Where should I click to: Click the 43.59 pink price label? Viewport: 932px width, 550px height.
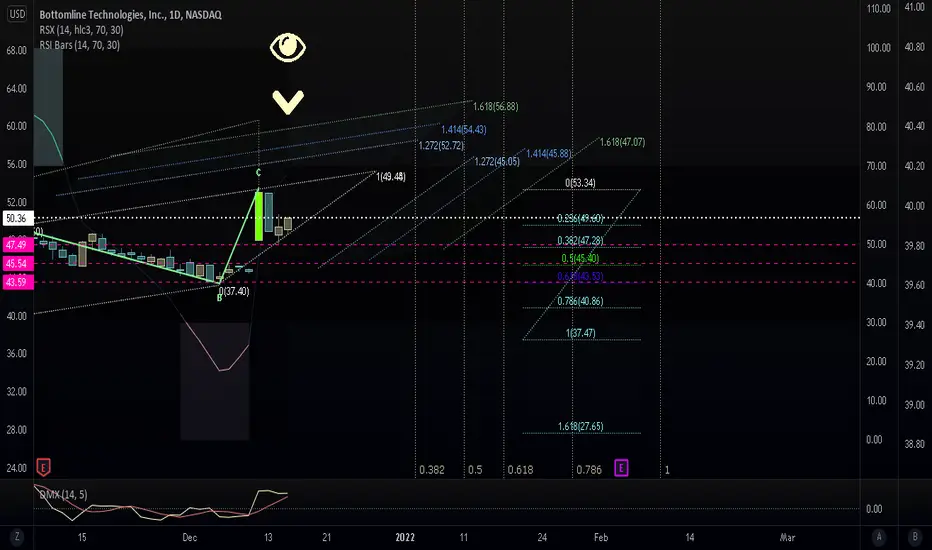coord(17,282)
